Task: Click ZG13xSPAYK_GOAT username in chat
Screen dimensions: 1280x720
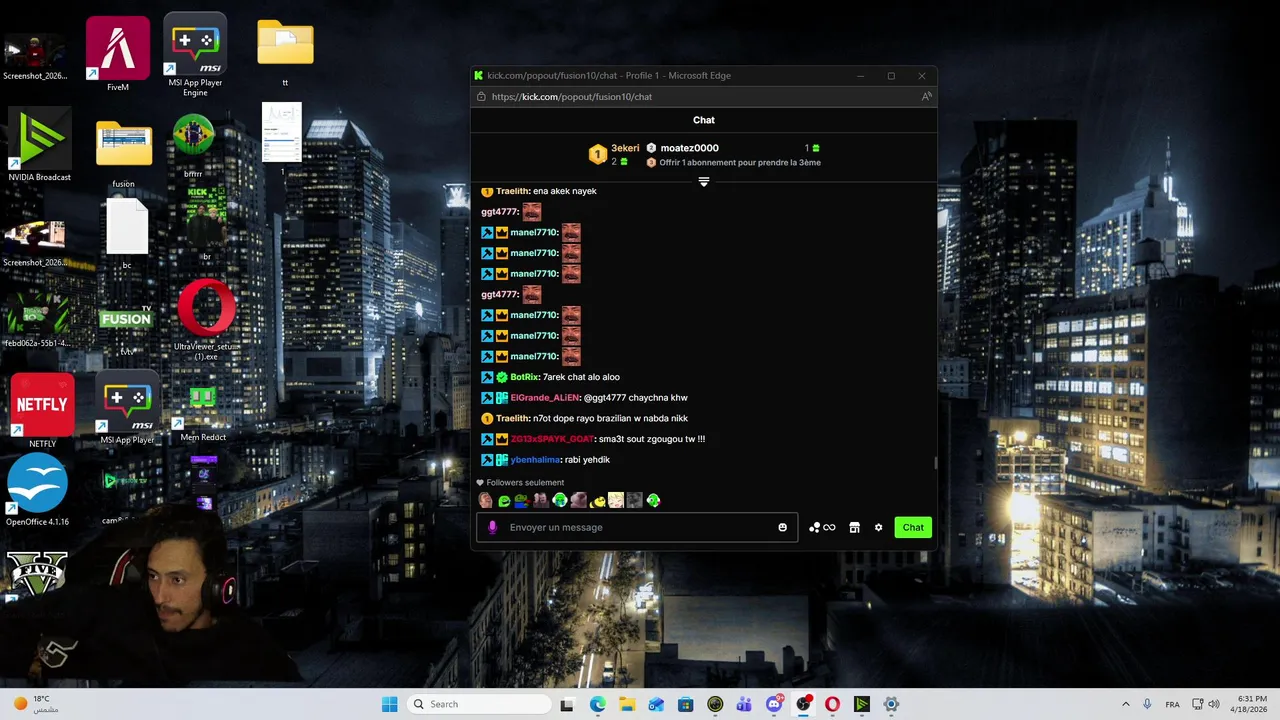Action: pyautogui.click(x=553, y=439)
